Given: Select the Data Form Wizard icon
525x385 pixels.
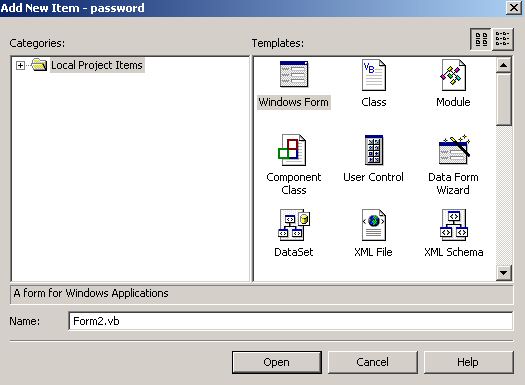Looking at the screenshot, I should (454, 149).
